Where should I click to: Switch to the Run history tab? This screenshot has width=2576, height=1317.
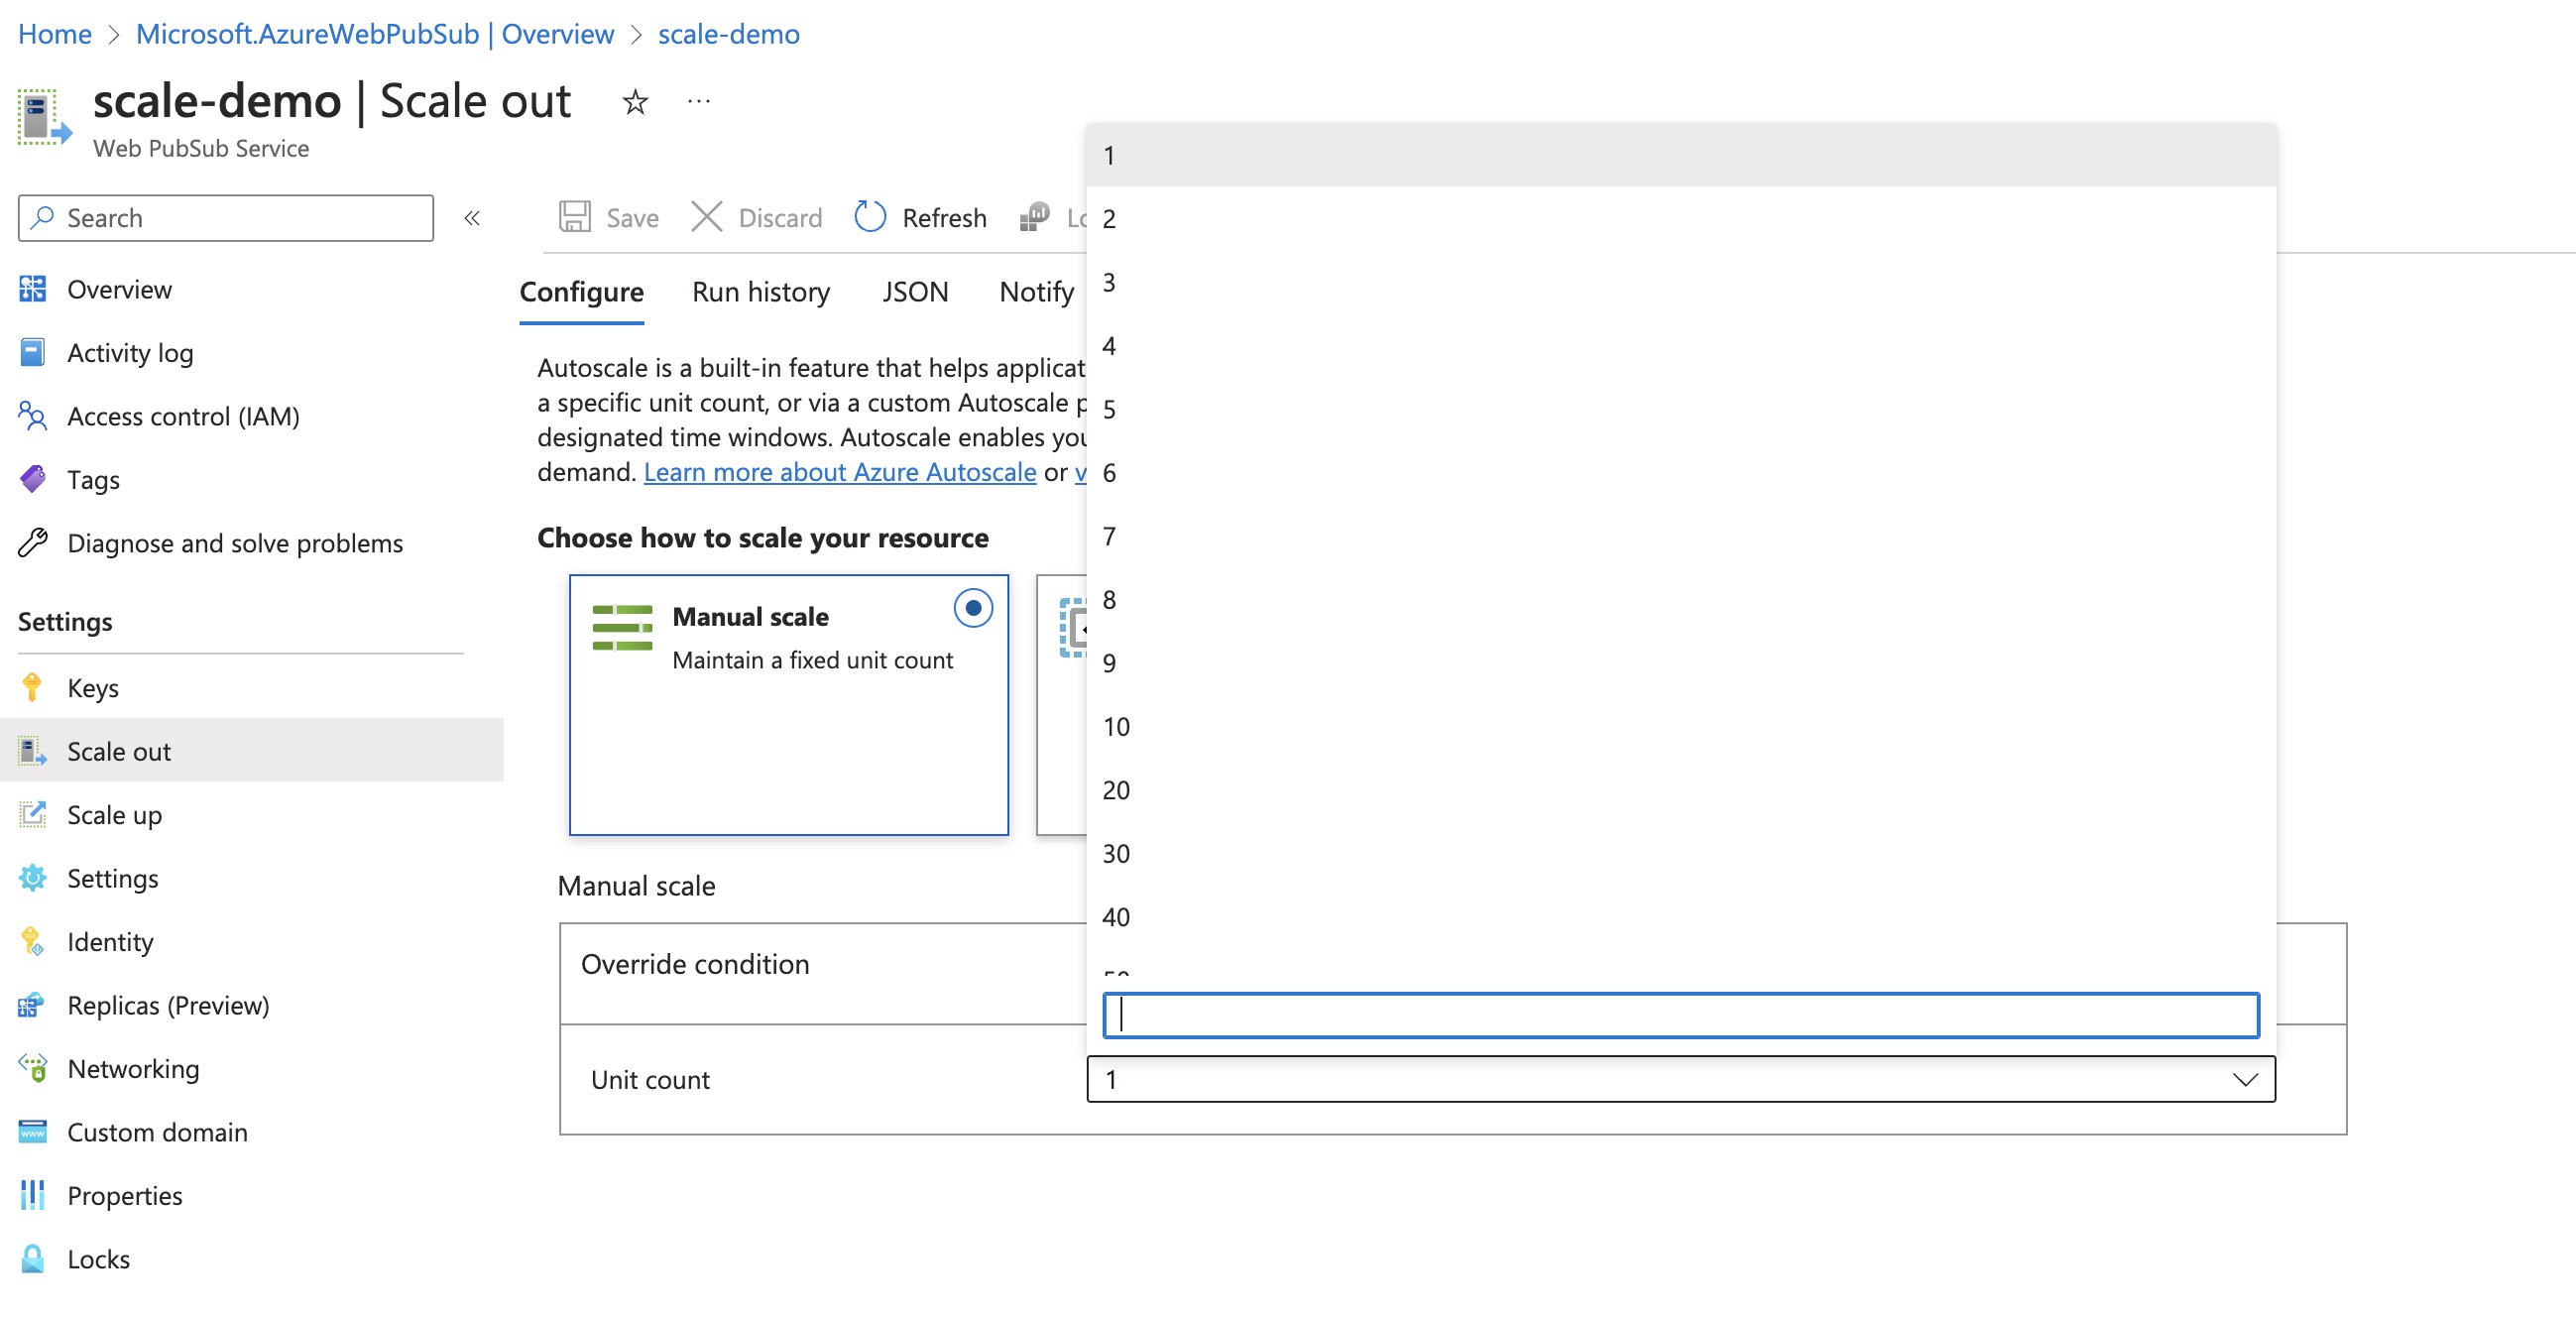[x=761, y=289]
